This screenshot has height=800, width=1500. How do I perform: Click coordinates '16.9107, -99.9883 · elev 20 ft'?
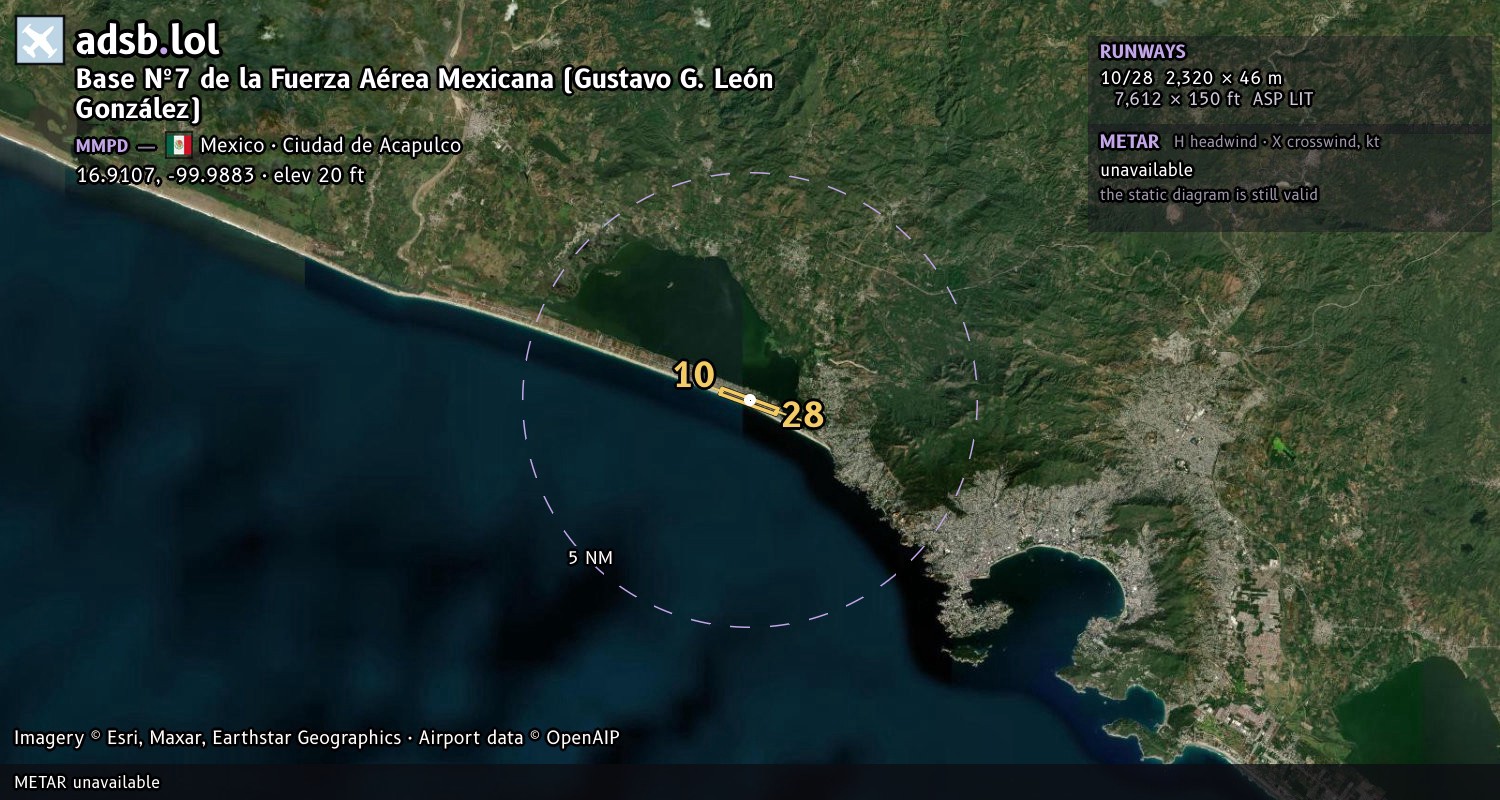220,175
